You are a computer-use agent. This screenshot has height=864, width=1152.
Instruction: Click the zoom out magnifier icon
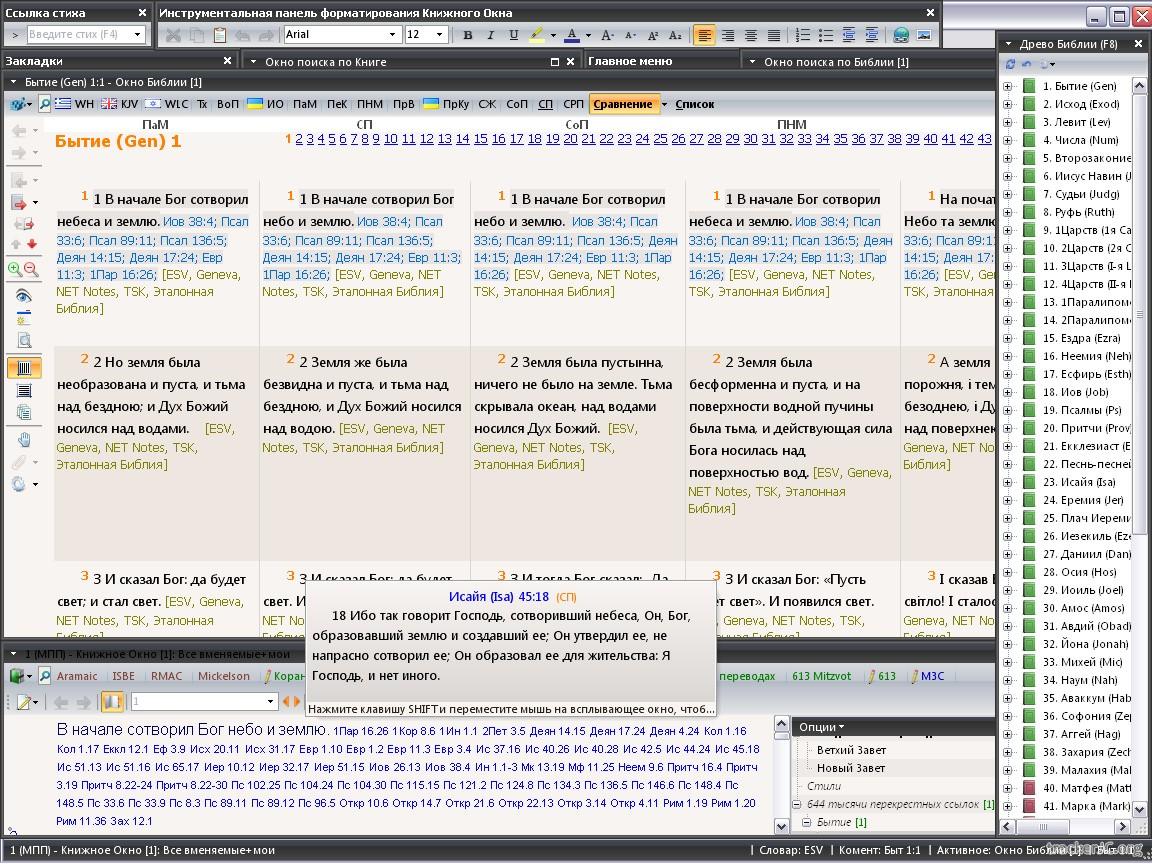[31, 269]
